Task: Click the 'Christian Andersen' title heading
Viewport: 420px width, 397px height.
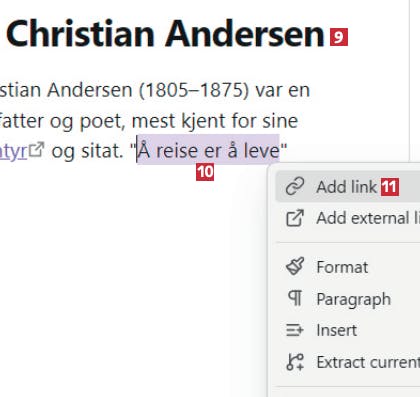Action: [x=165, y=34]
